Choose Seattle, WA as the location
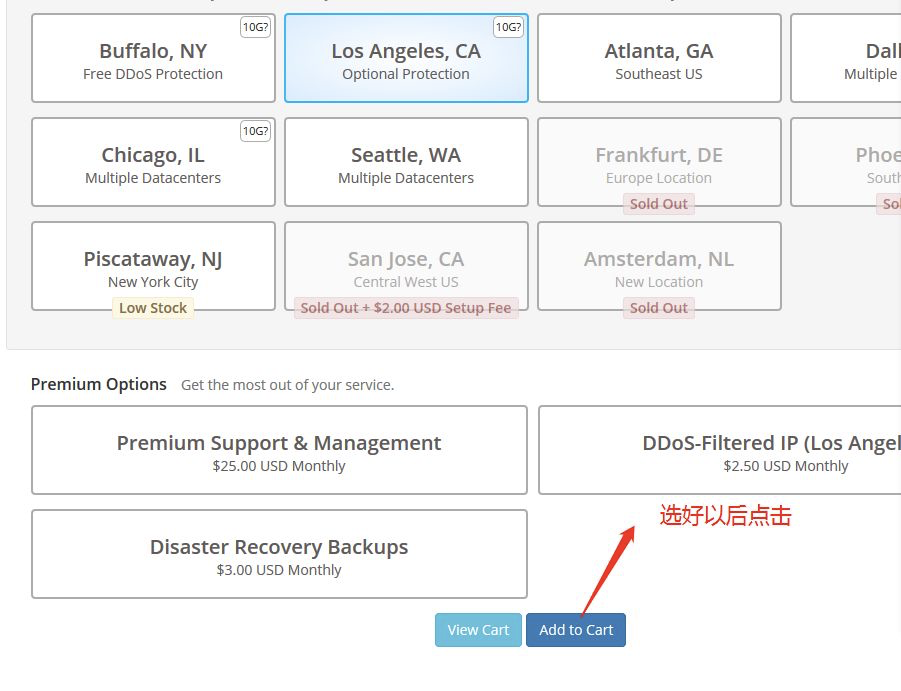Screen dimensions: 901x691 point(406,163)
